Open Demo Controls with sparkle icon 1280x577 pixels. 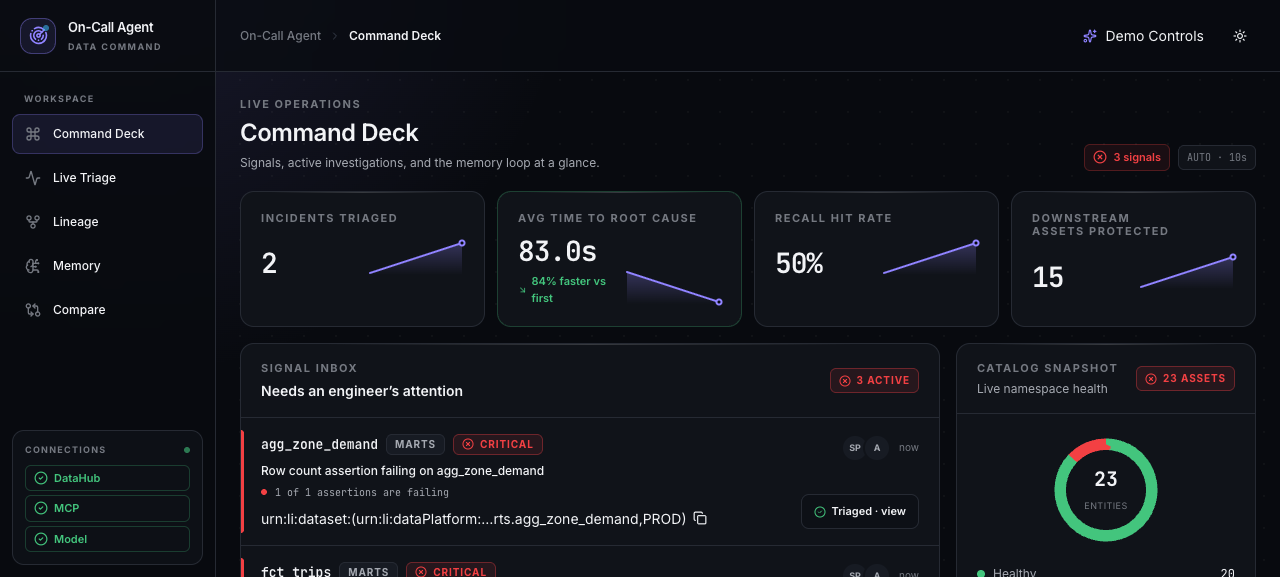coord(1143,36)
